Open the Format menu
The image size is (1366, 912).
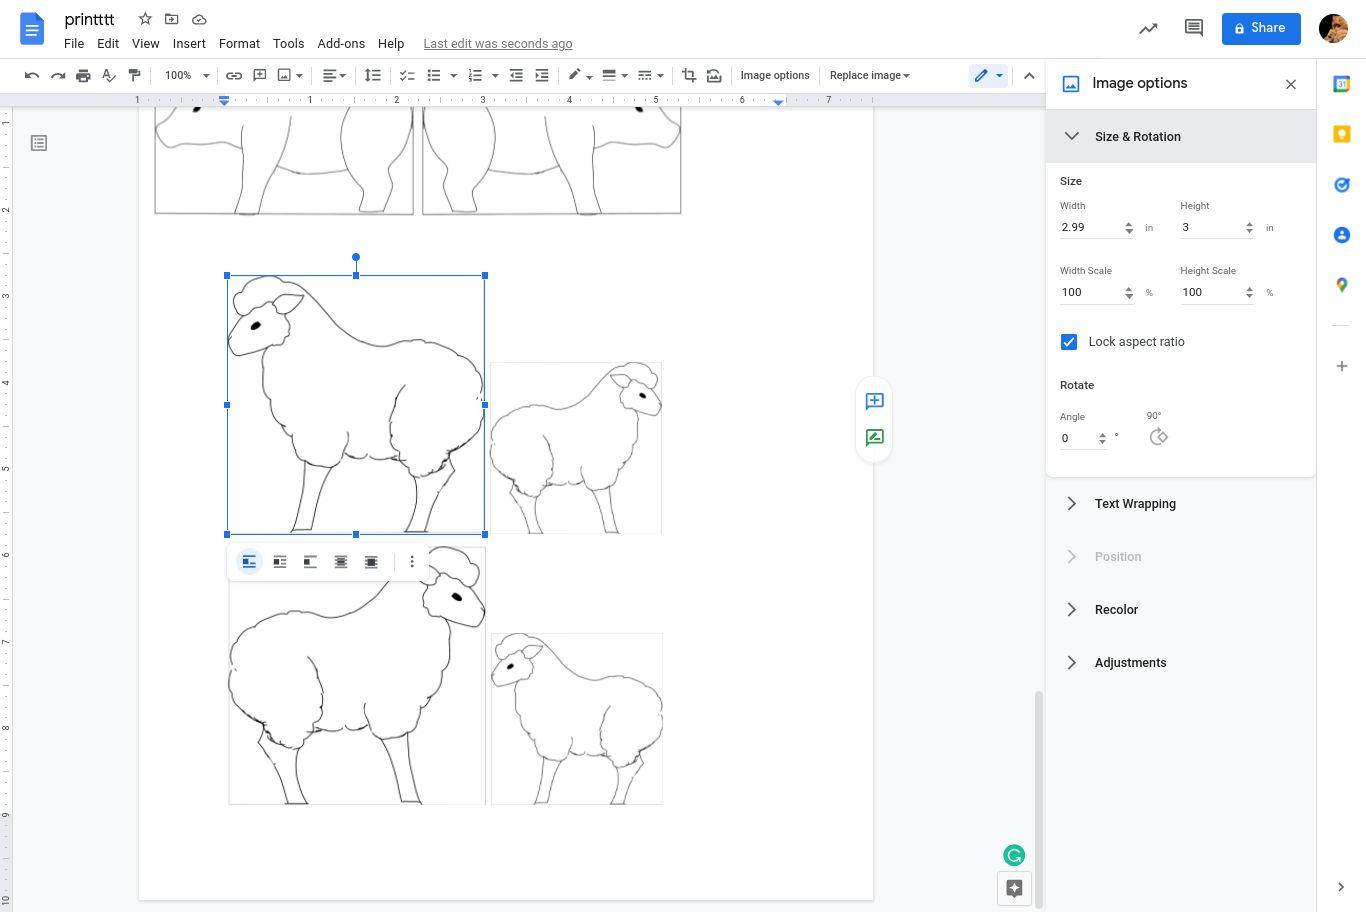coord(239,44)
